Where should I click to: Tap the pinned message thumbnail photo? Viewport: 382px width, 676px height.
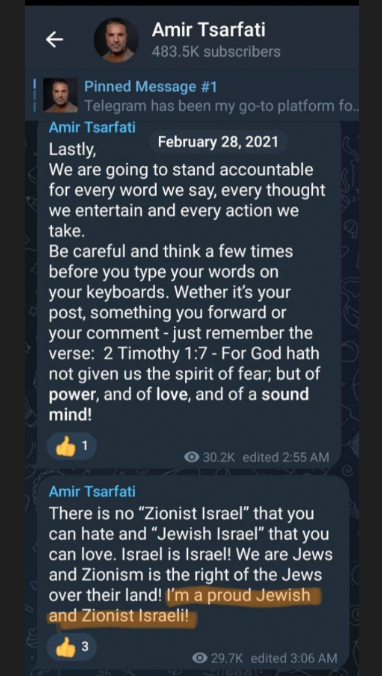61,95
